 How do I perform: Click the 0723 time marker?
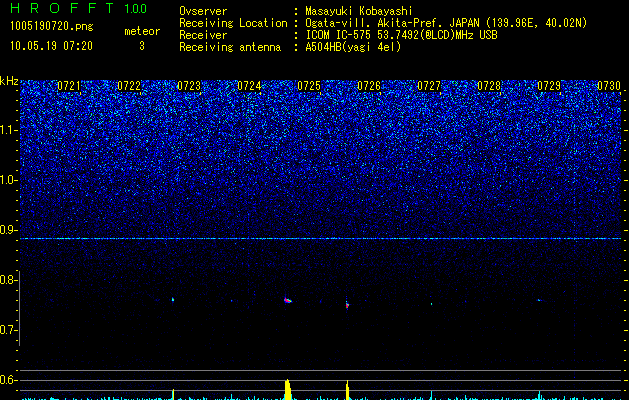coord(189,86)
